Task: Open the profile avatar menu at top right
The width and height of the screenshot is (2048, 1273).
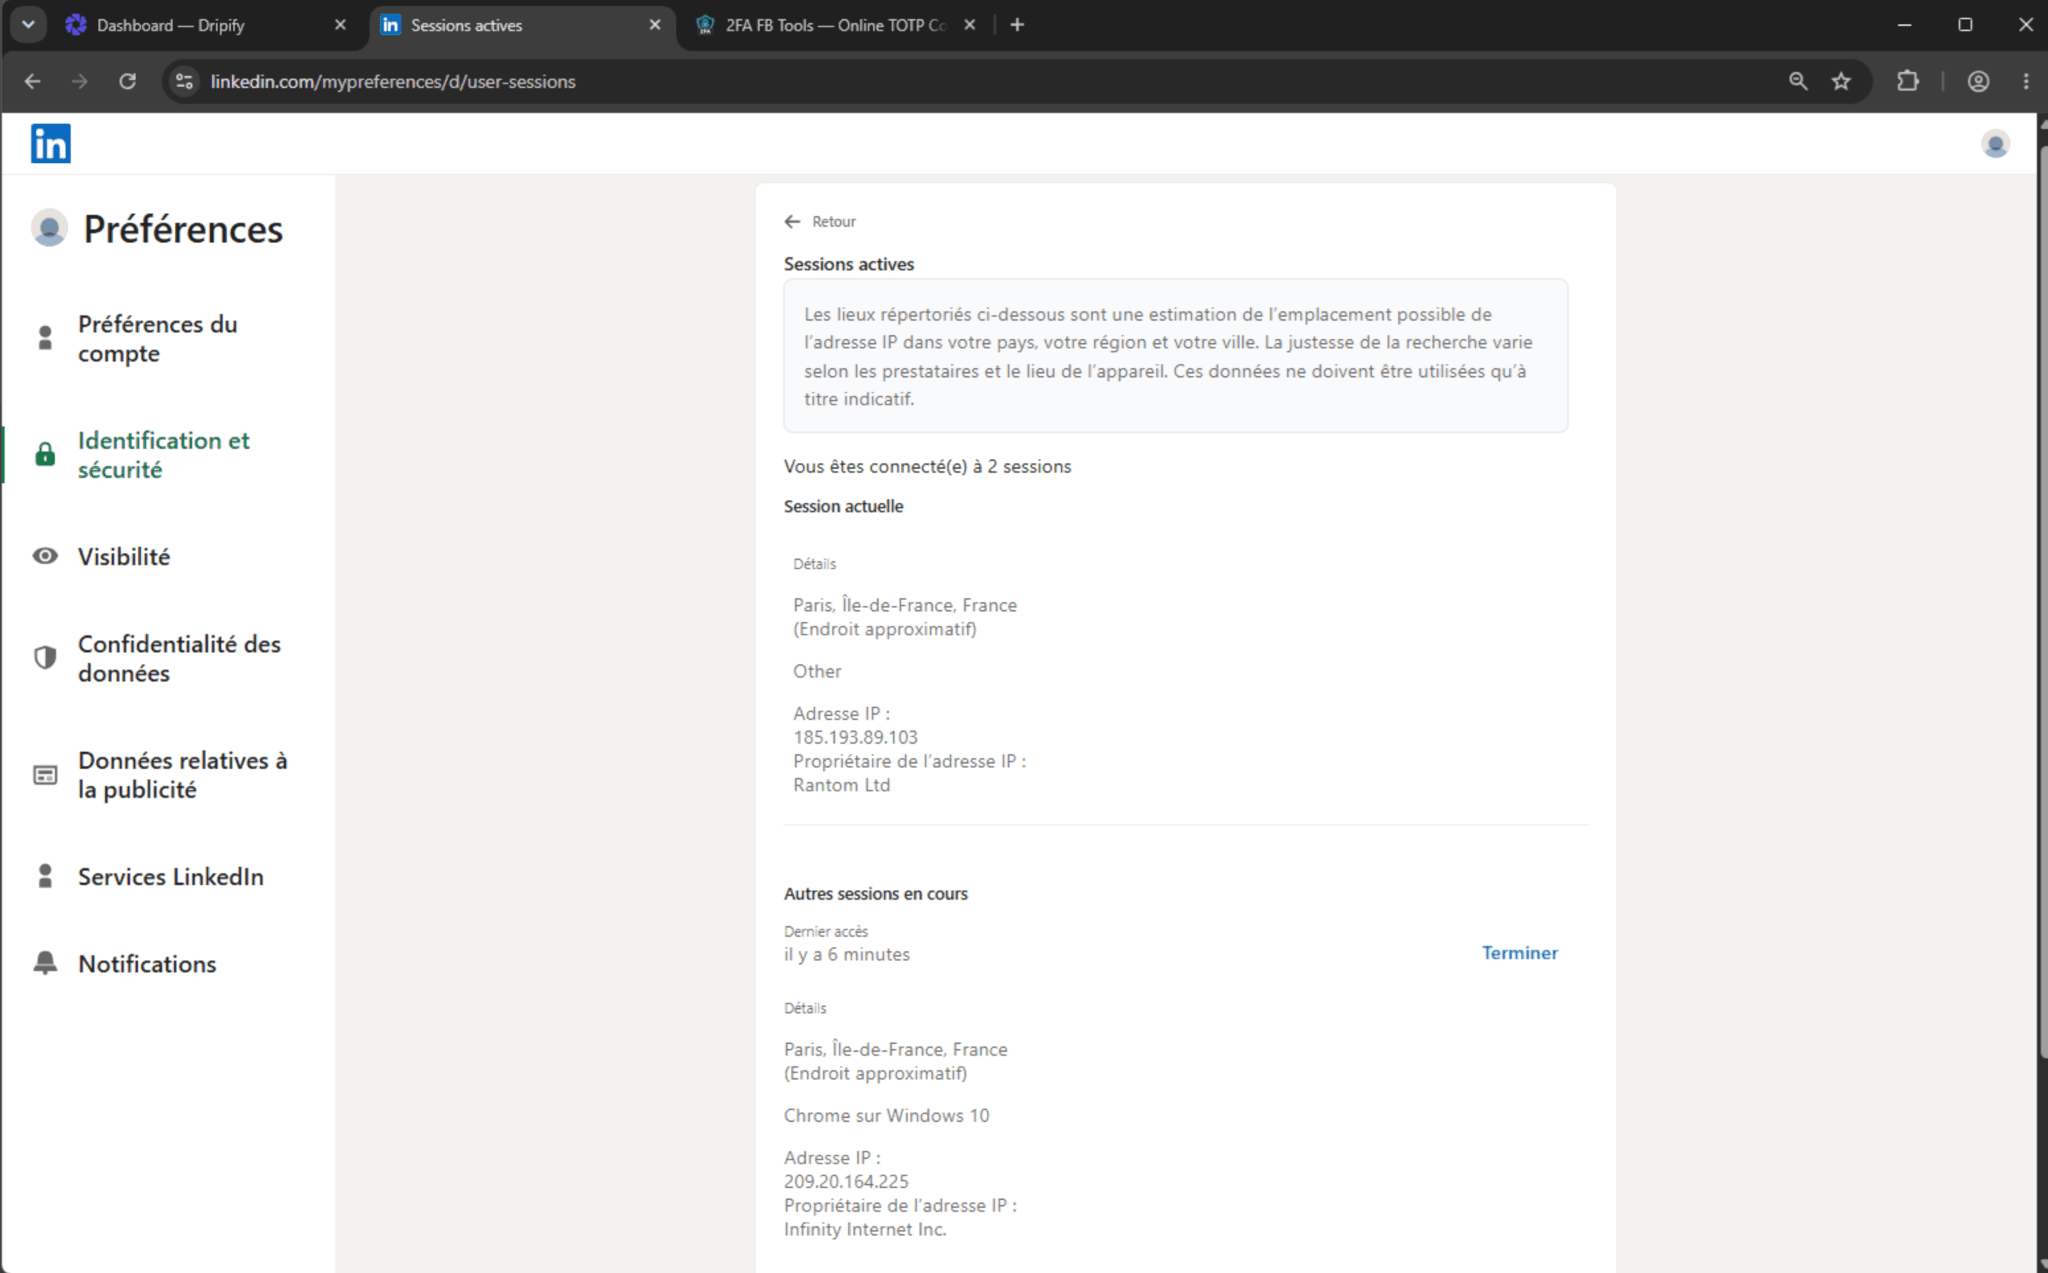Action: (x=1995, y=144)
